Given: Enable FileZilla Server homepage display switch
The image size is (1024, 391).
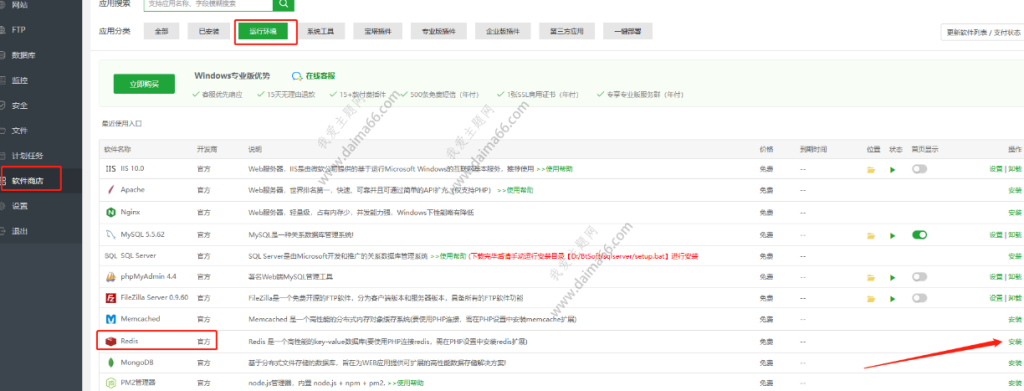Looking at the screenshot, I should 920,298.
